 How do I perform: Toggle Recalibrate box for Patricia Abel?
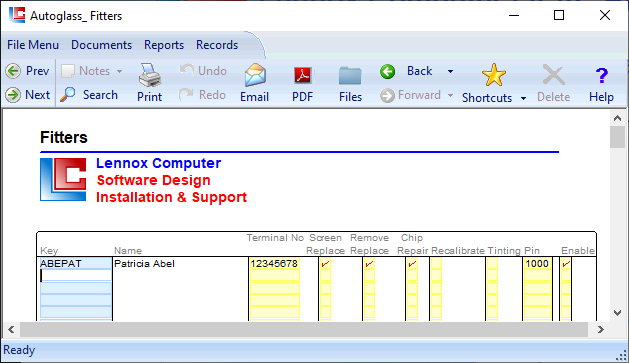[x=436, y=264]
